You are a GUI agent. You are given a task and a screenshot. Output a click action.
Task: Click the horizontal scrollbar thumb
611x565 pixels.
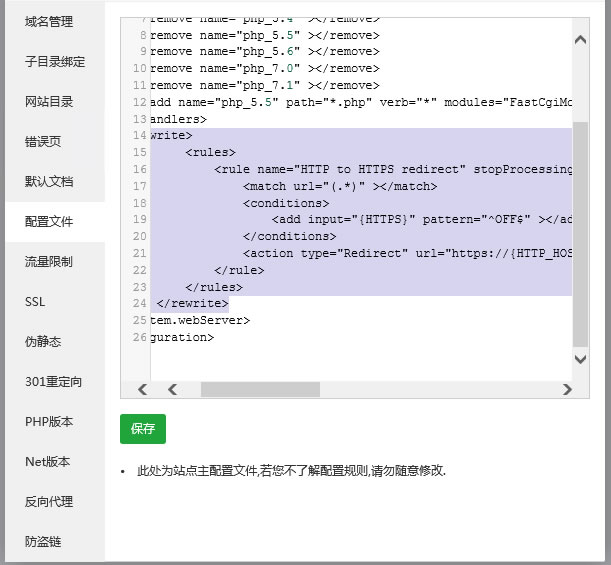click(x=260, y=389)
